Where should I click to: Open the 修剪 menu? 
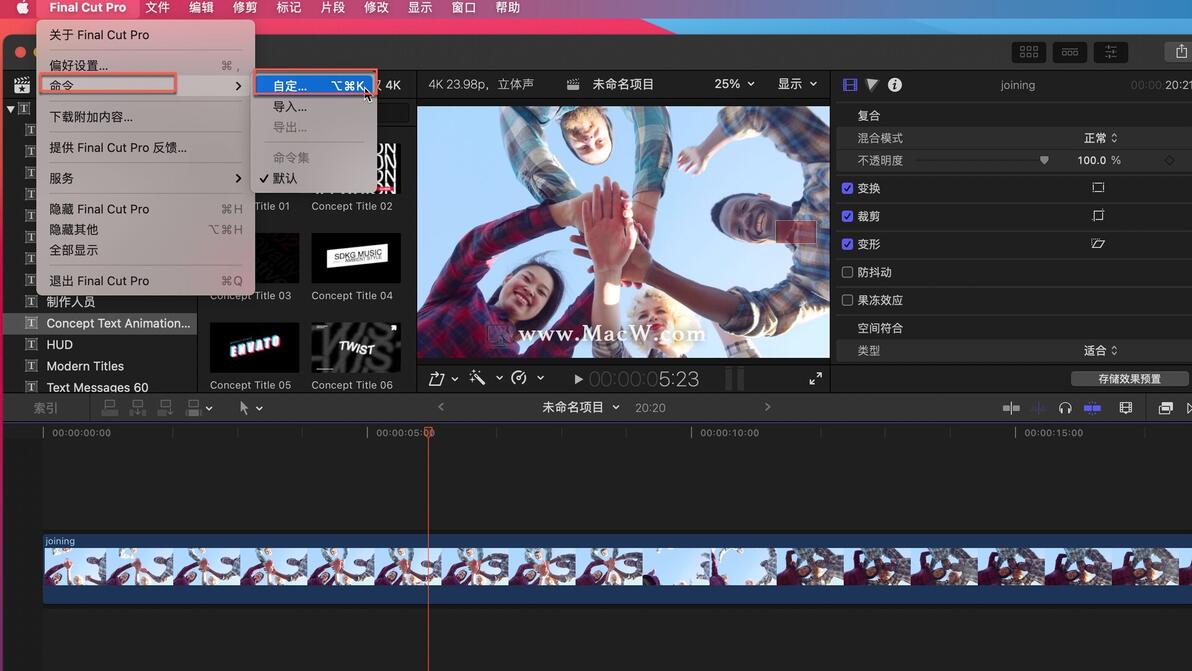coord(245,8)
